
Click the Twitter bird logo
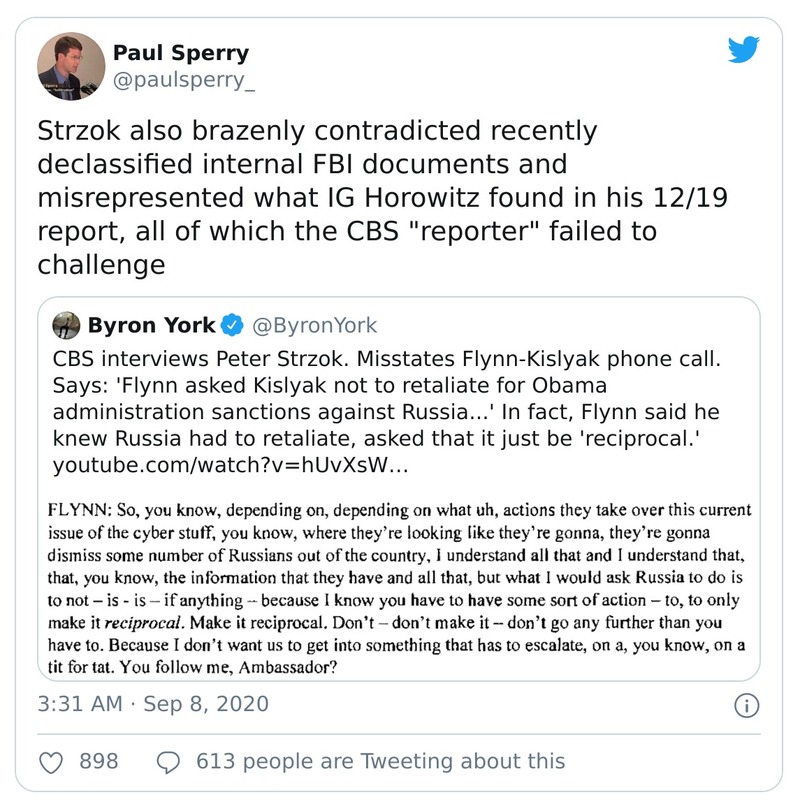coord(743,51)
